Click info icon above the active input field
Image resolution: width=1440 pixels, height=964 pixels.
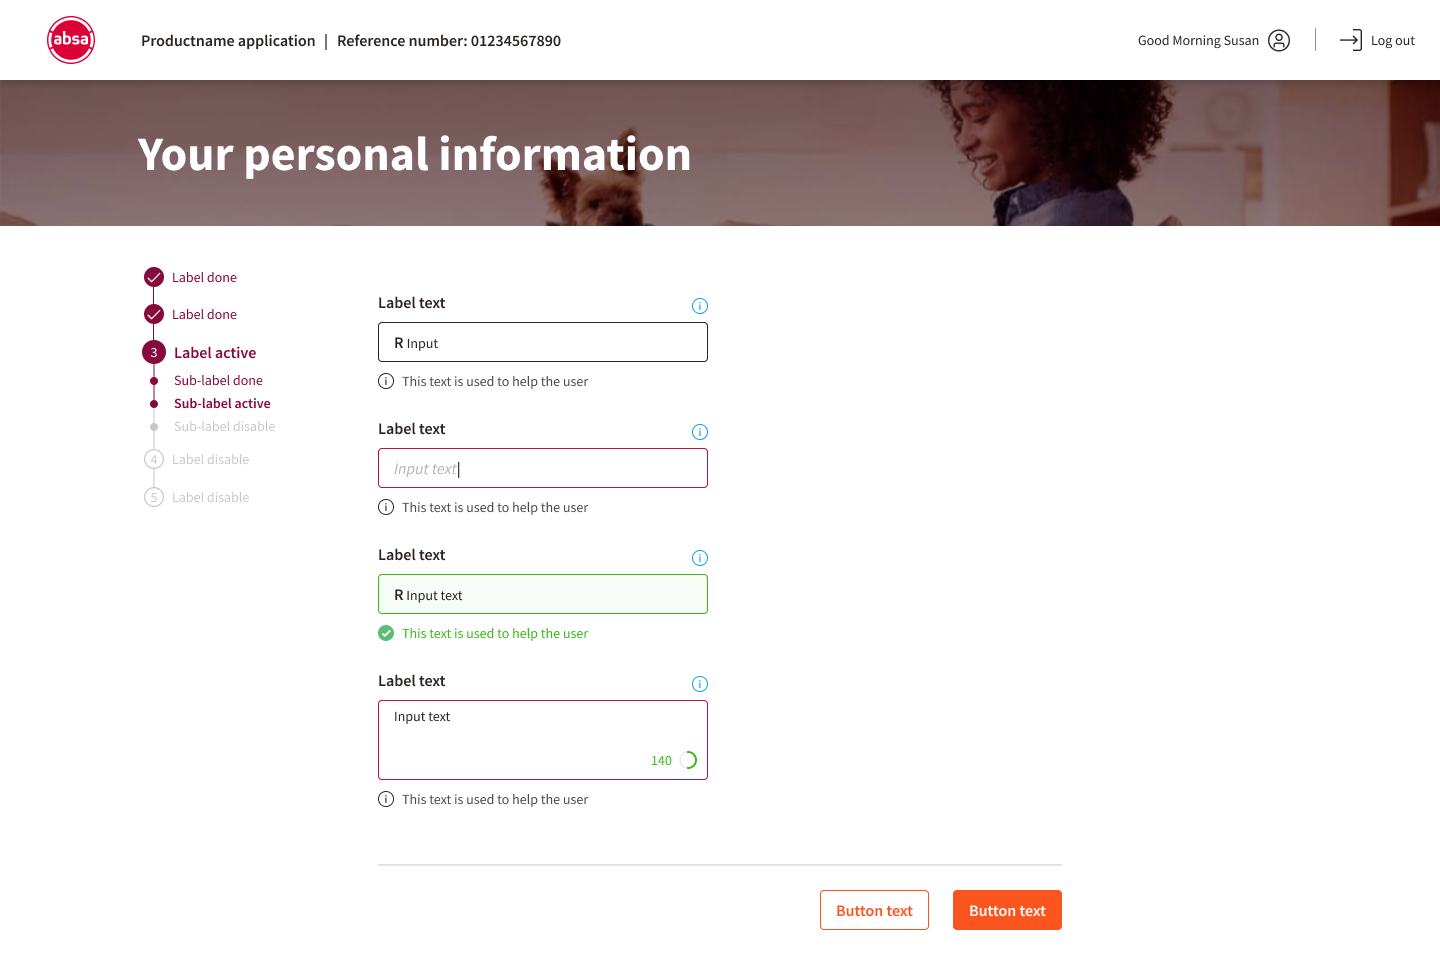[700, 432]
